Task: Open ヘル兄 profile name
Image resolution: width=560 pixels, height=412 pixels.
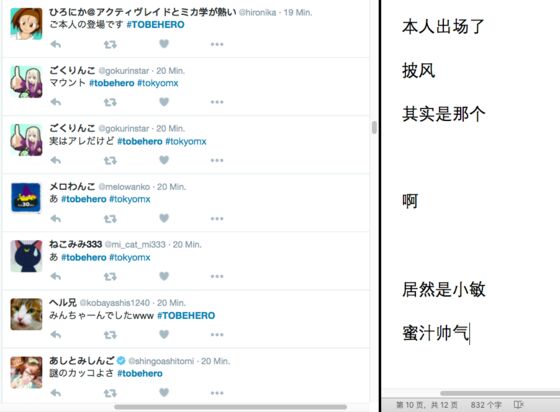Action: 63,303
